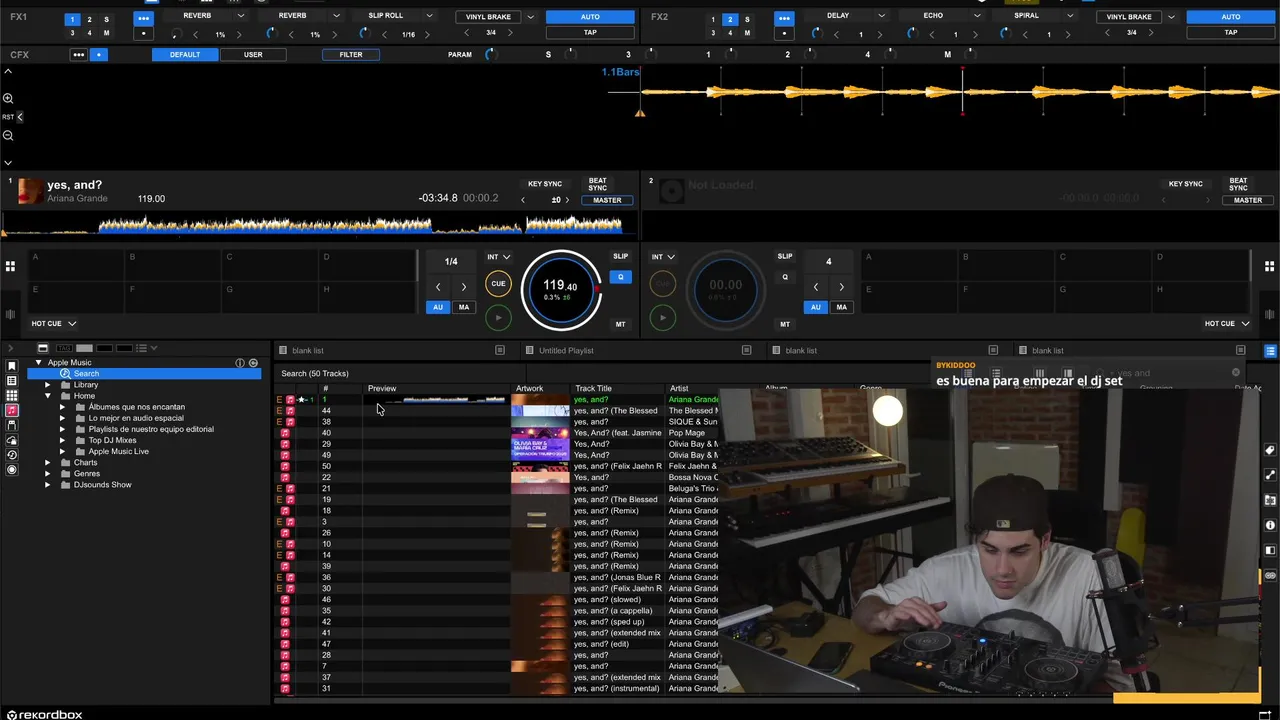Toggle MA manual loop on deck 1
This screenshot has width=1280, height=720.
click(x=464, y=307)
